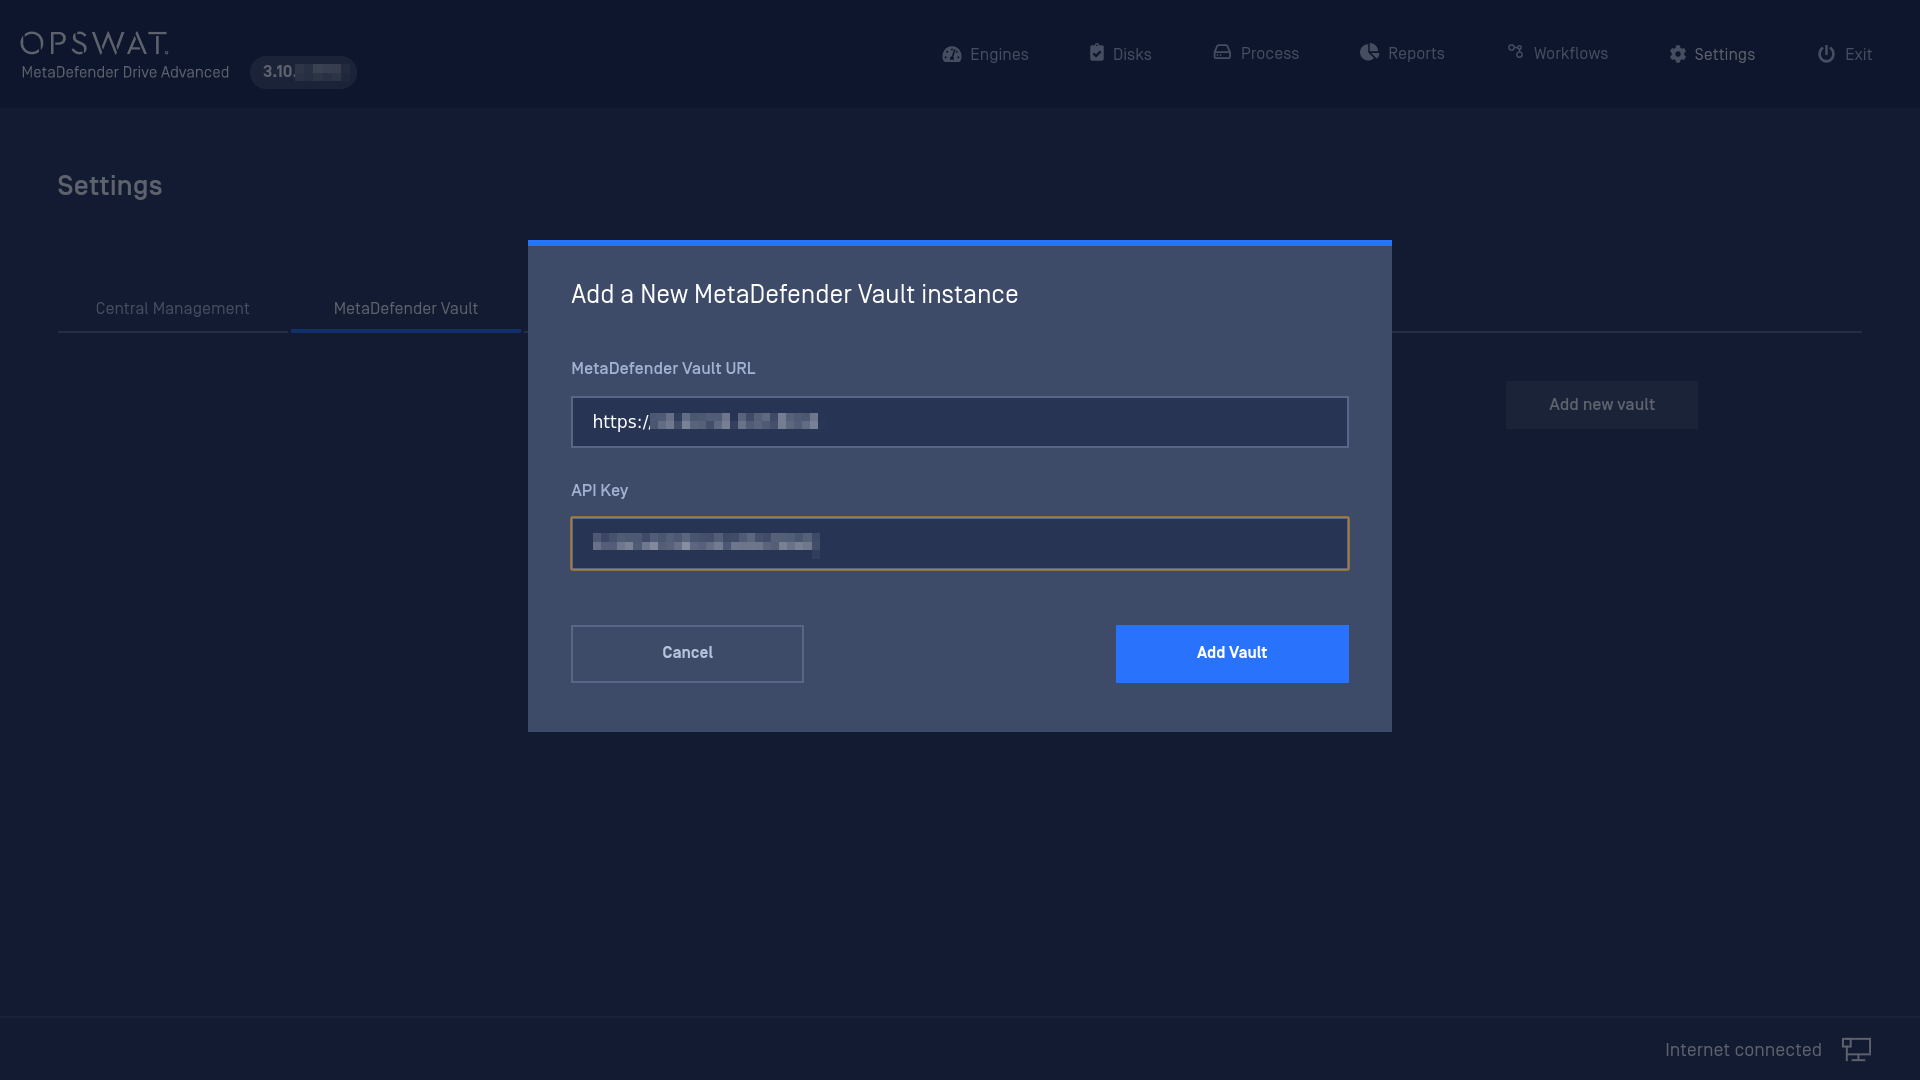Image resolution: width=1920 pixels, height=1080 pixels.
Task: Switch to Central Management tab
Action: point(172,308)
